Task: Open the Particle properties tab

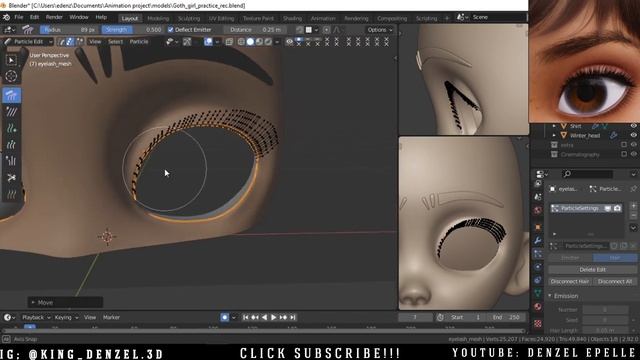Action: (x=538, y=253)
